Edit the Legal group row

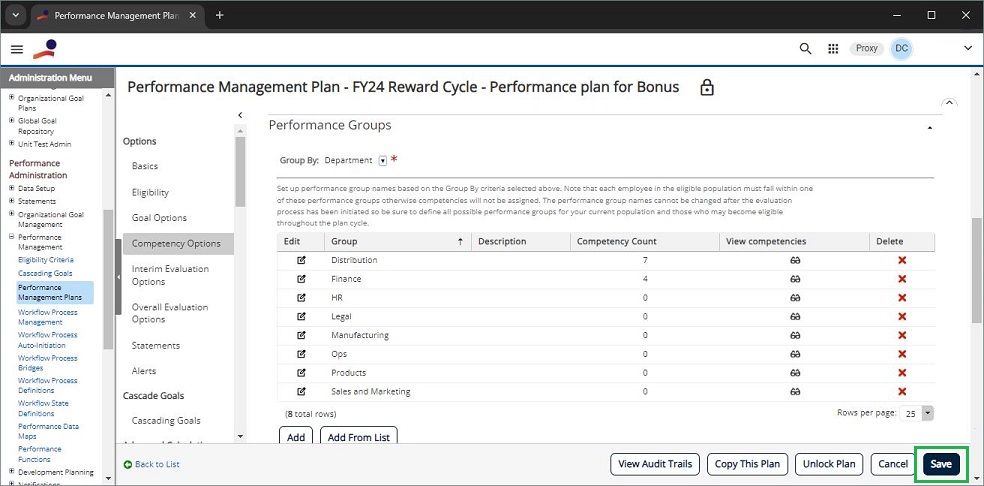[x=301, y=316]
